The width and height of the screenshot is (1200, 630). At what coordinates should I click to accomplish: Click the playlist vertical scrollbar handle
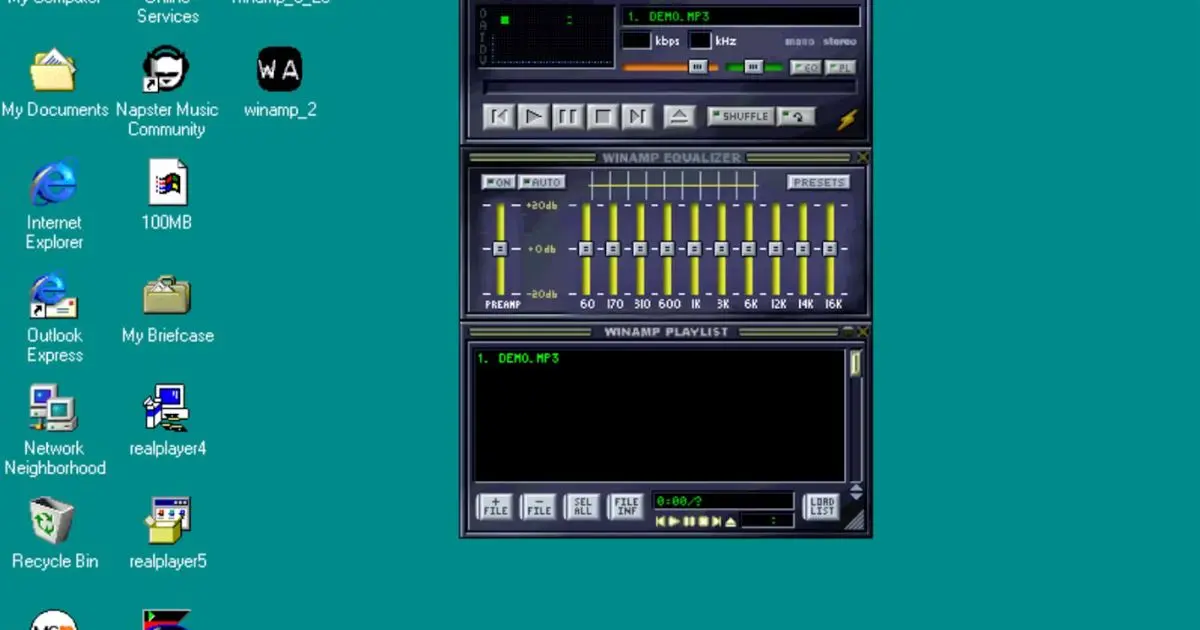(x=856, y=363)
